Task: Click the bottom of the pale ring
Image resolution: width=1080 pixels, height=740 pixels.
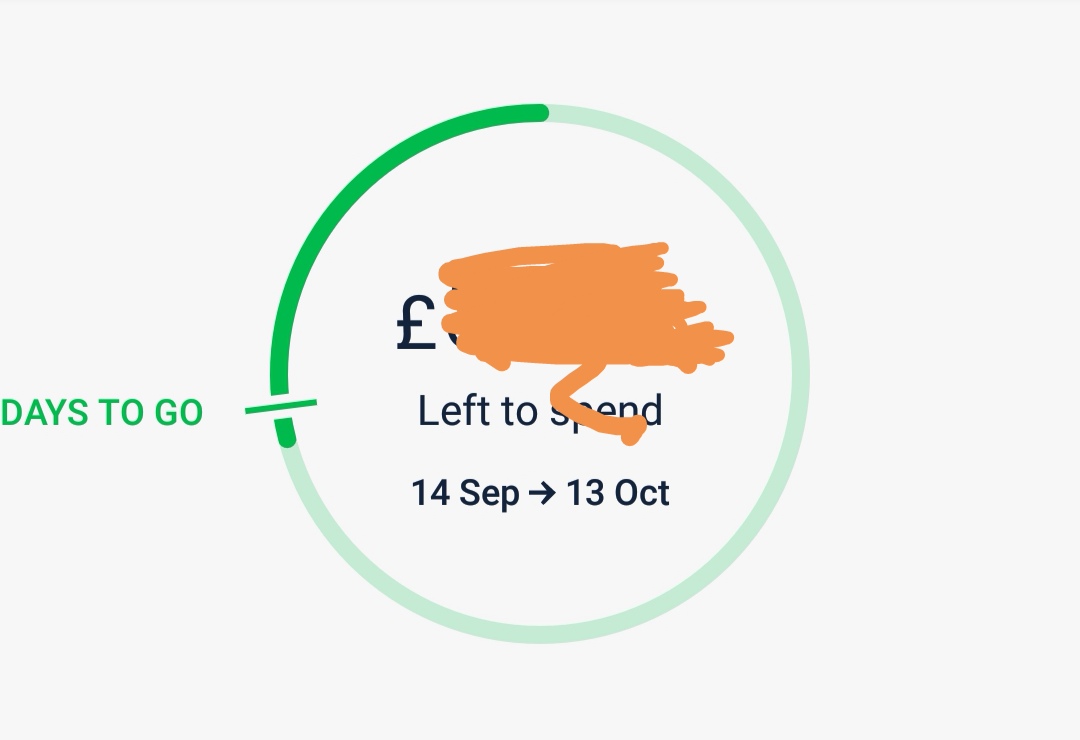Action: [541, 635]
